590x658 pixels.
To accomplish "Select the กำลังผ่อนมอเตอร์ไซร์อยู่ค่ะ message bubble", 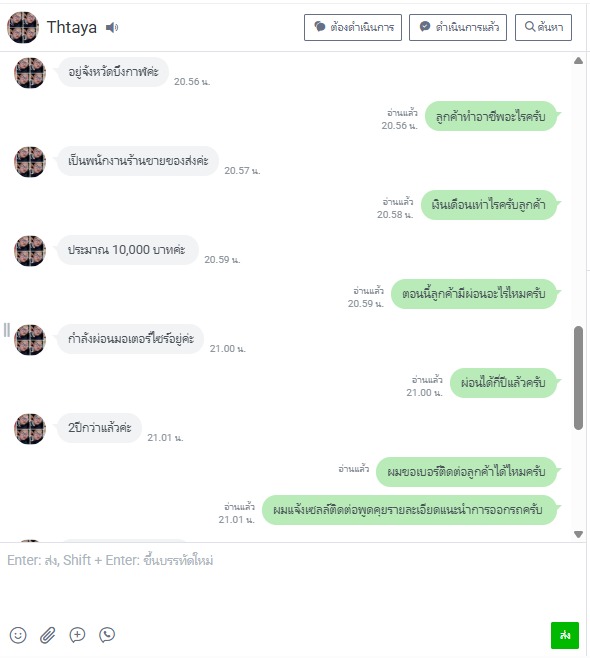I will click(131, 339).
